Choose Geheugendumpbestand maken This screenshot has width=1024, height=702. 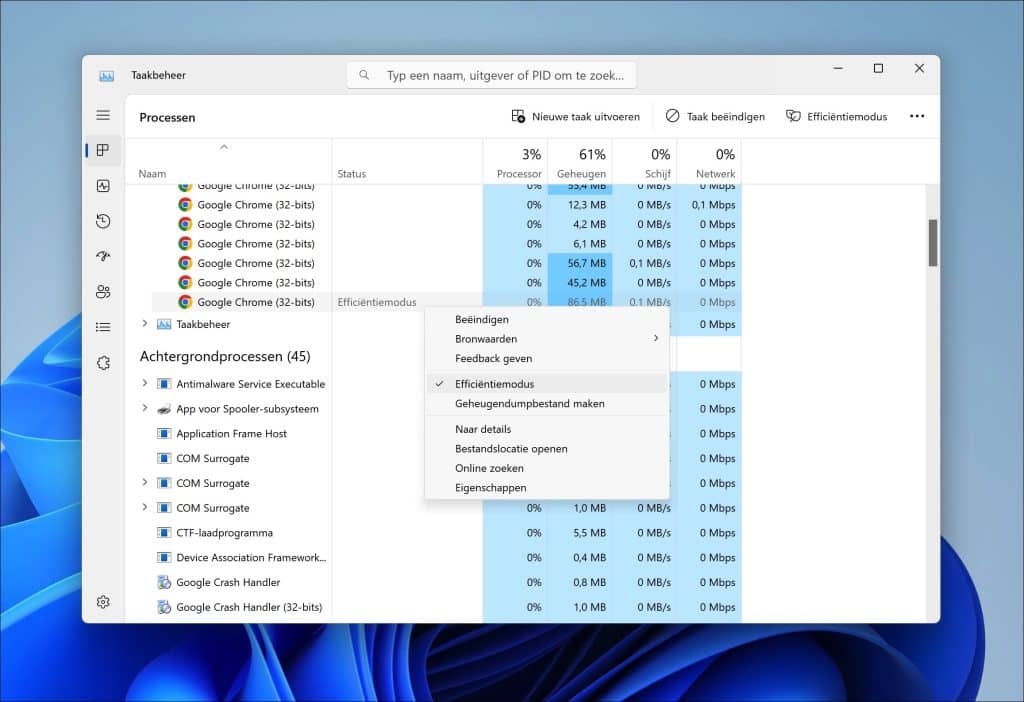pos(547,404)
